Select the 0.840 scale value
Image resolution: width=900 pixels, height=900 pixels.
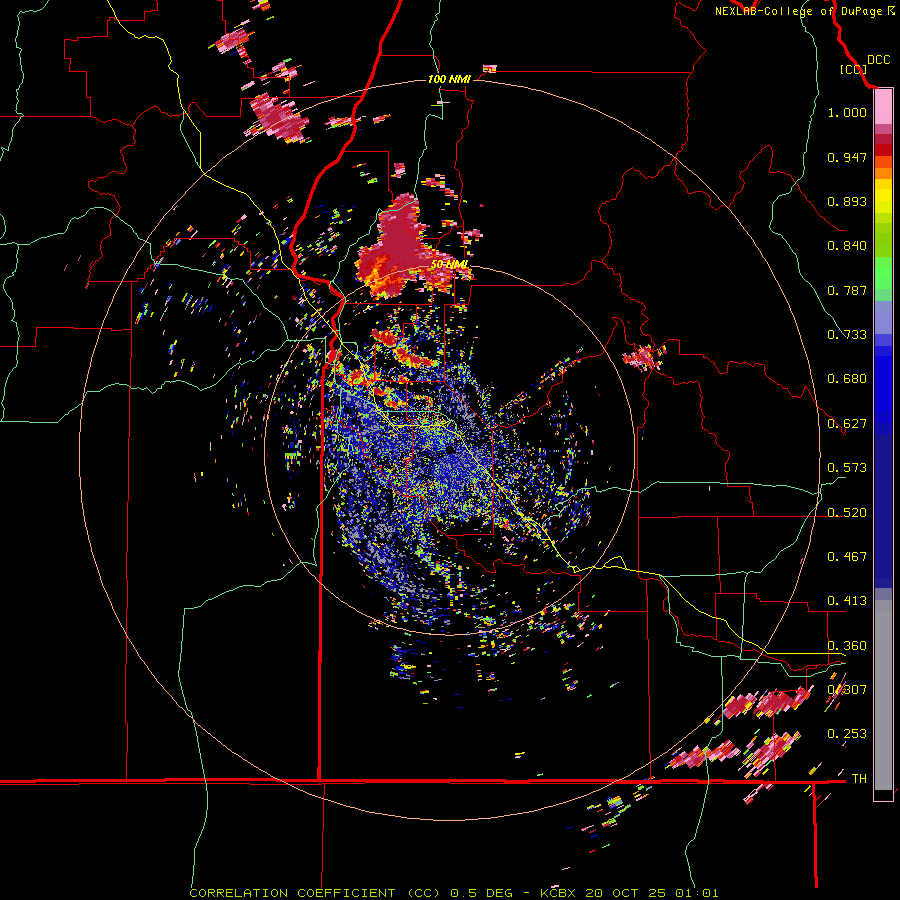pos(847,246)
